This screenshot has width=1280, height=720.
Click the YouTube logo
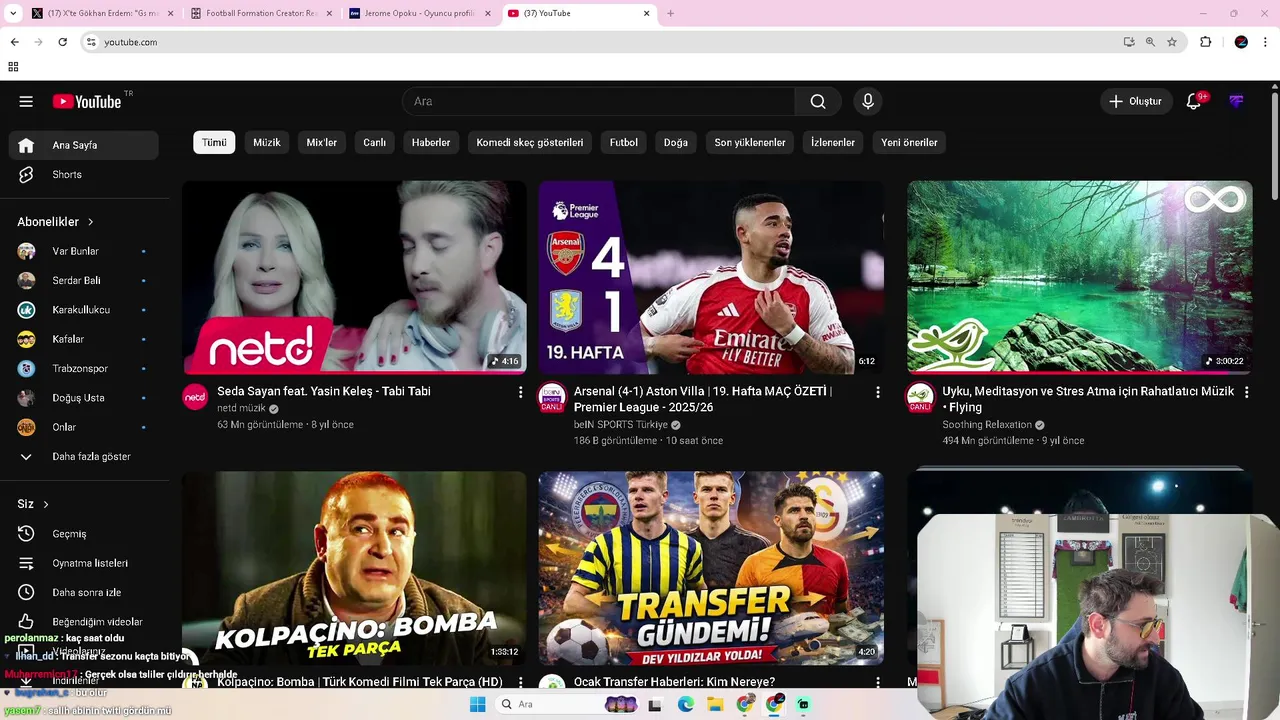click(x=87, y=101)
